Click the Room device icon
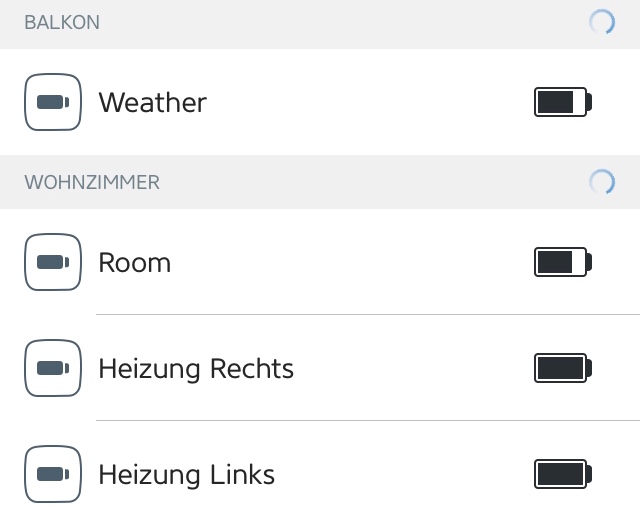Viewport: 640px width, 526px height. [52, 263]
